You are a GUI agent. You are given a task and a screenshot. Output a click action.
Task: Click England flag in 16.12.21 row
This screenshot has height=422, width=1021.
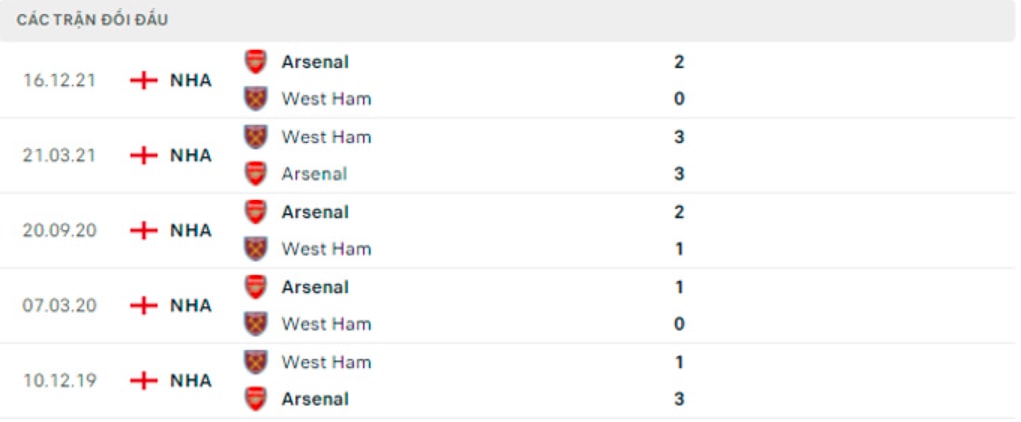[144, 81]
